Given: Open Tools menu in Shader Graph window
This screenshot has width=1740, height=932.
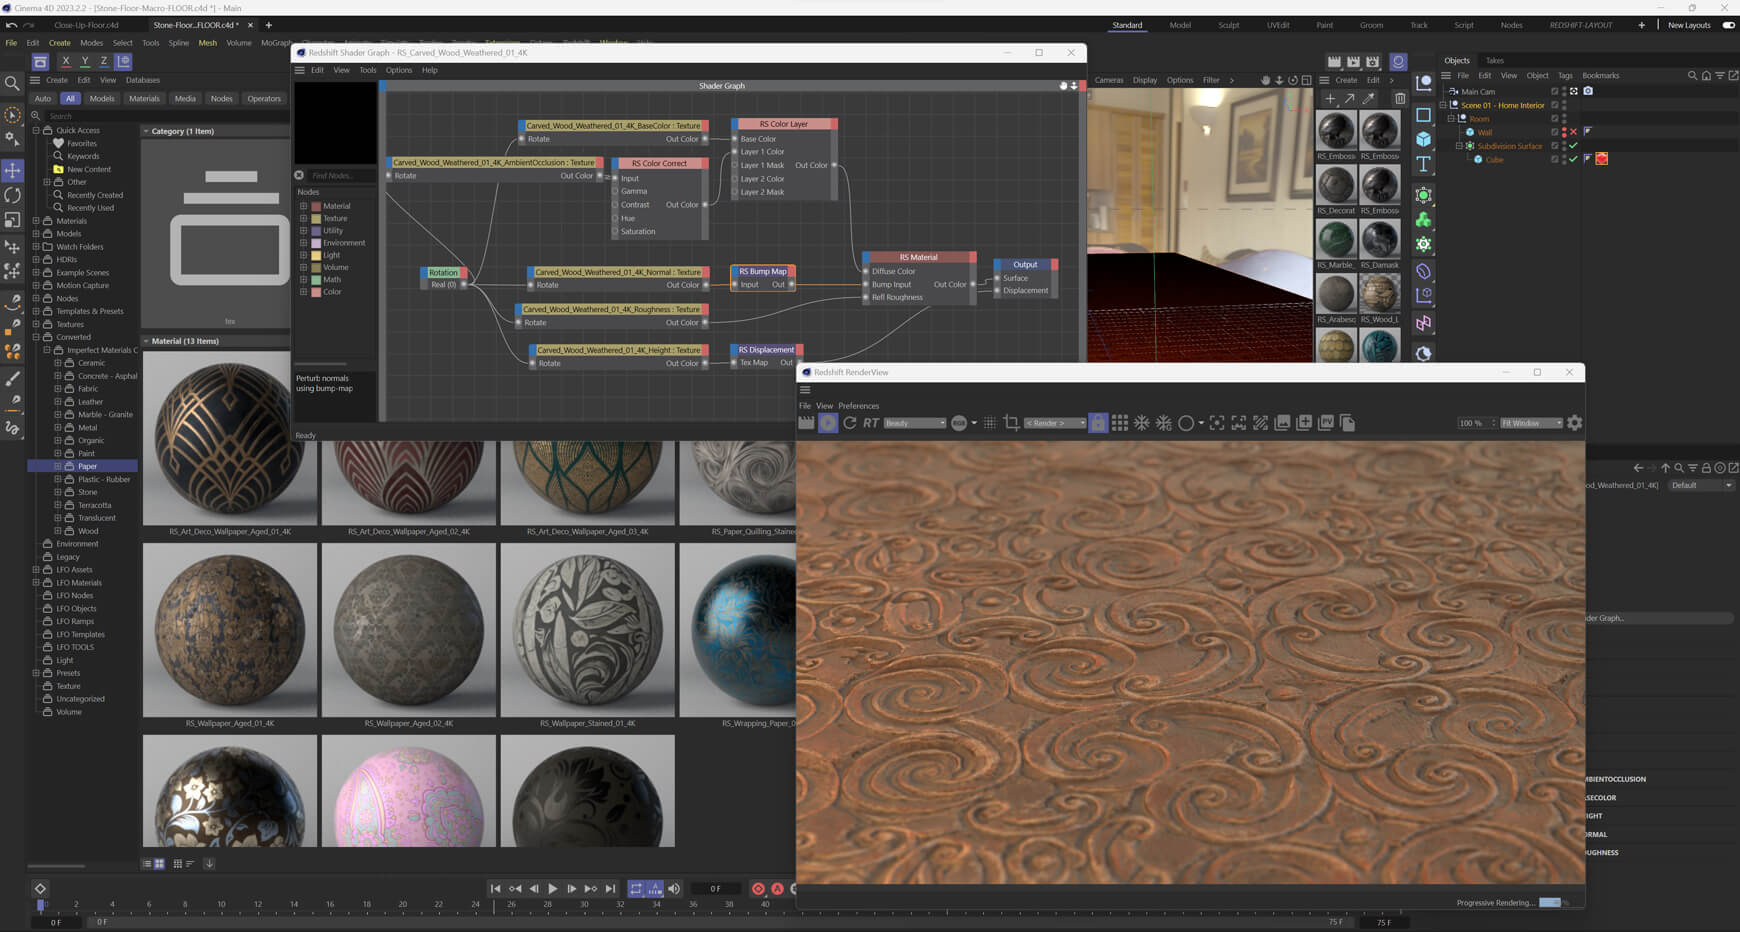Looking at the screenshot, I should tap(368, 70).
